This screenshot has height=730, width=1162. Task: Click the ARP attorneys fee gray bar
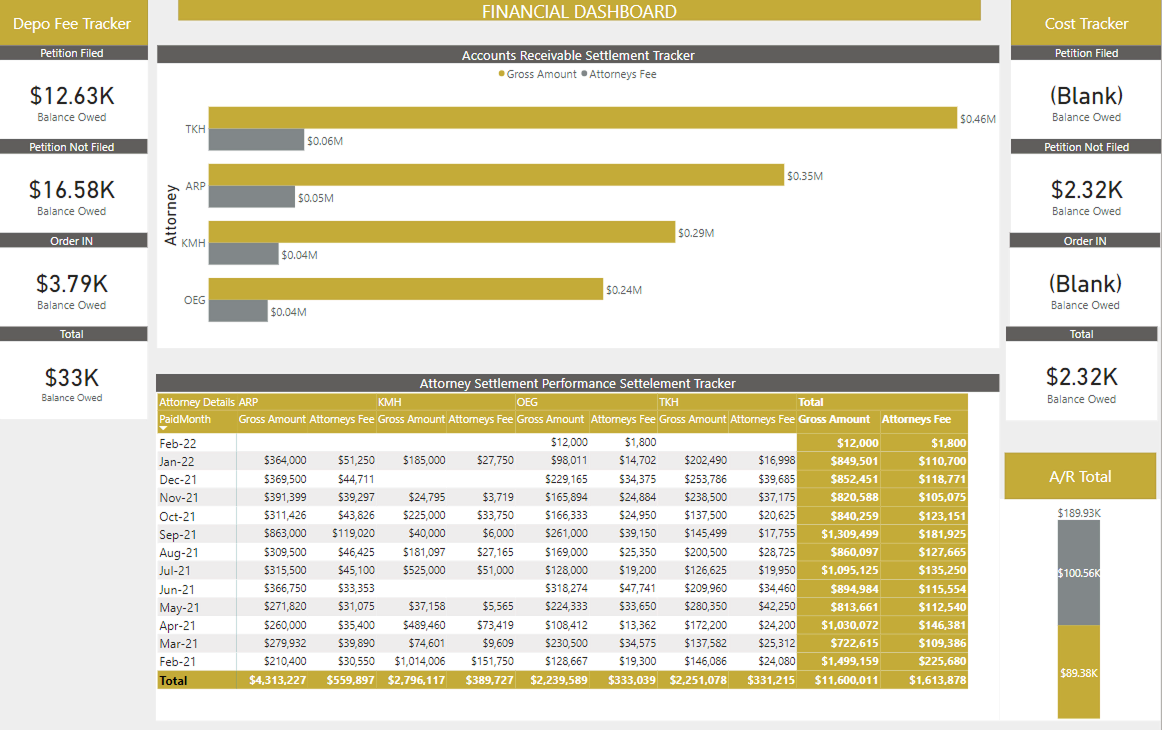(250, 196)
